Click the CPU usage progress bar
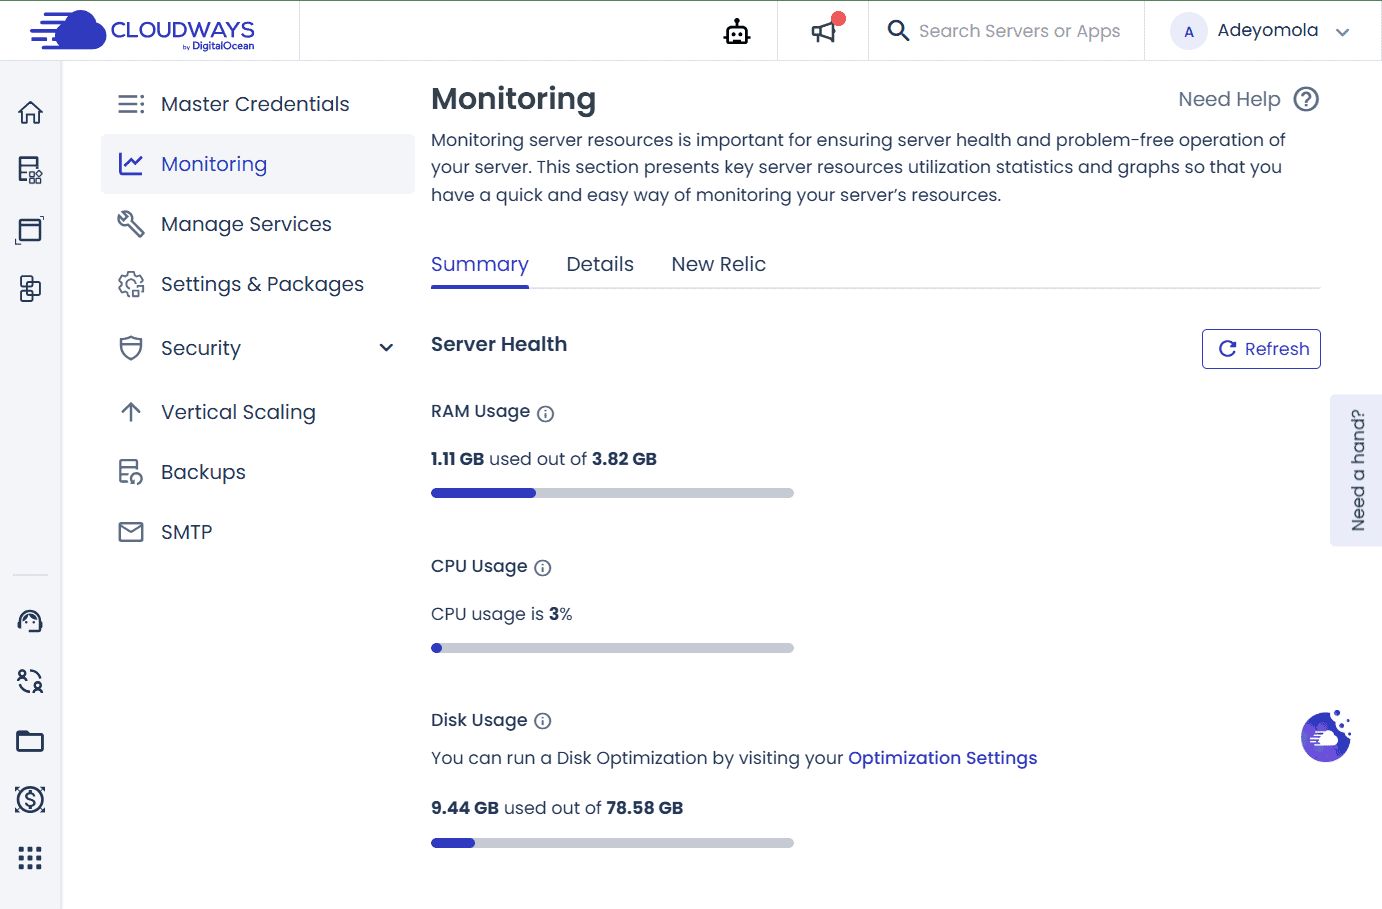1382x909 pixels. click(612, 648)
